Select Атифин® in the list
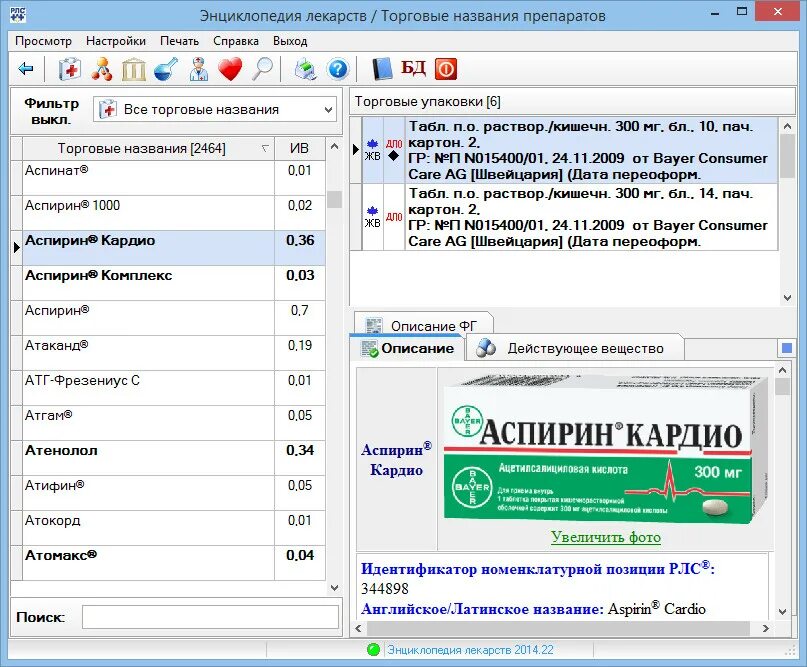Screen dimensions: 807x667 pyautogui.click(x=148, y=493)
